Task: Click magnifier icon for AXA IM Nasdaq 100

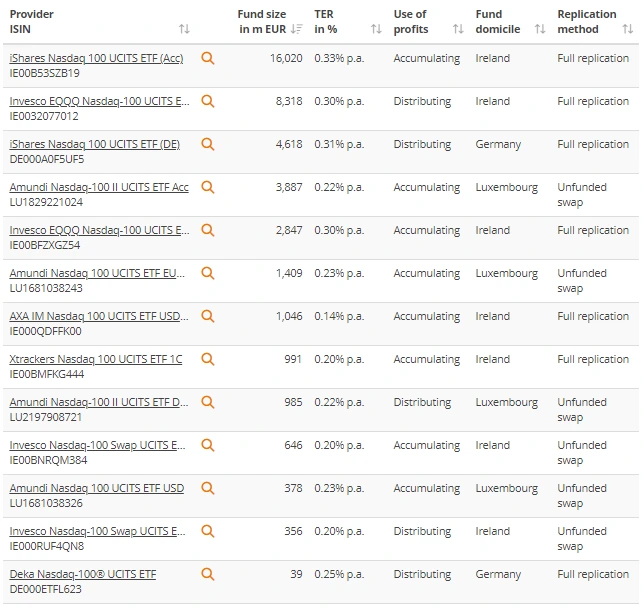Action: [207, 316]
